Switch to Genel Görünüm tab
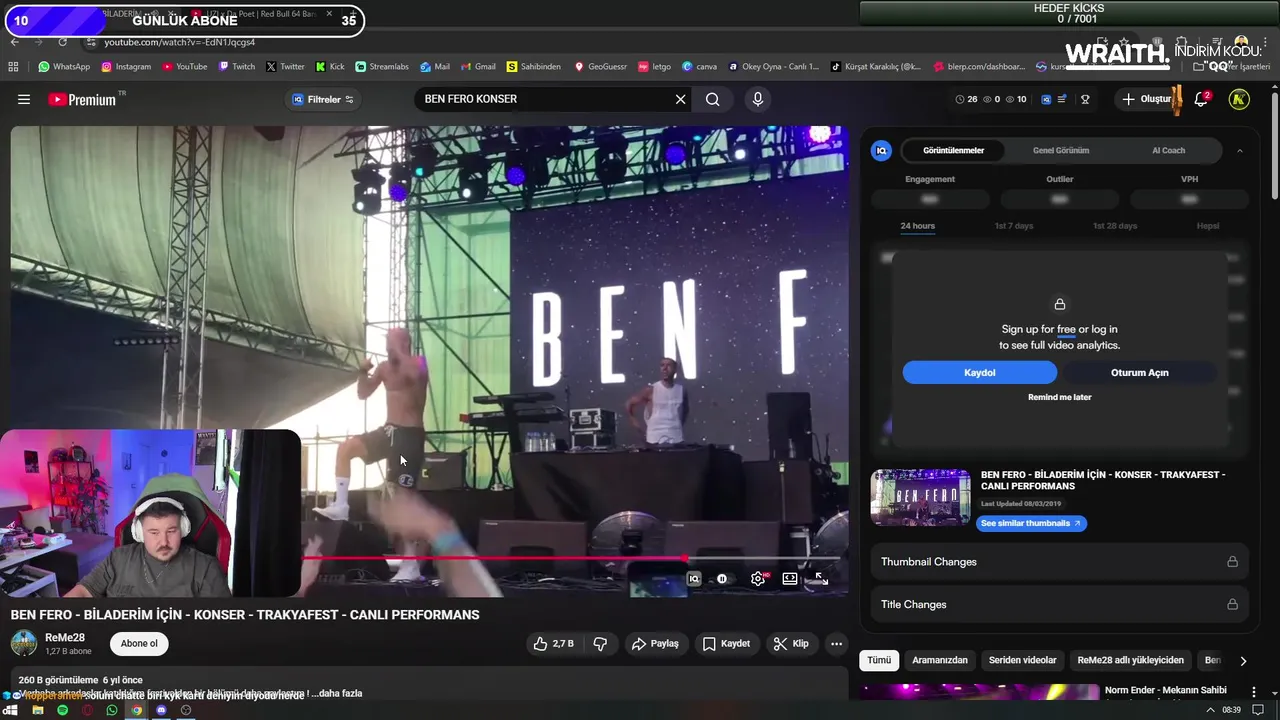 pos(1061,151)
